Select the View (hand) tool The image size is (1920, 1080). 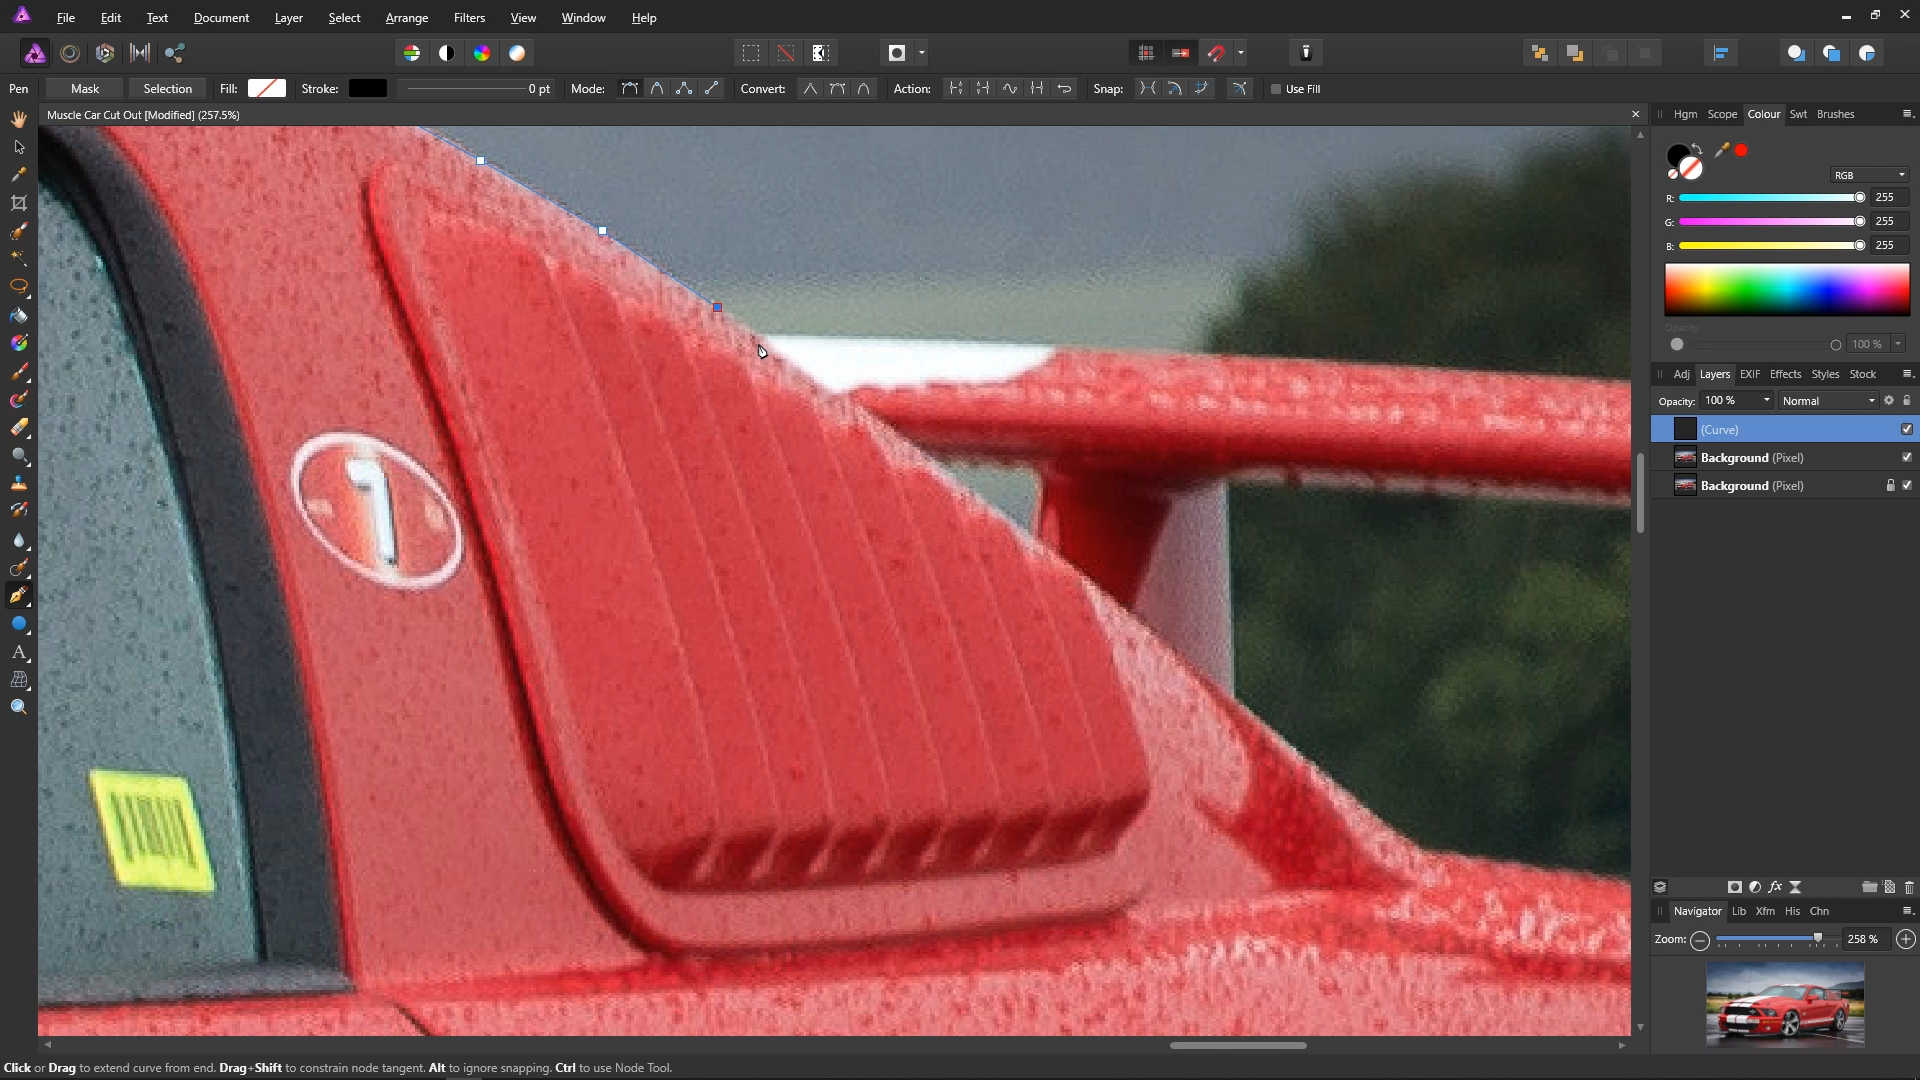[x=19, y=119]
